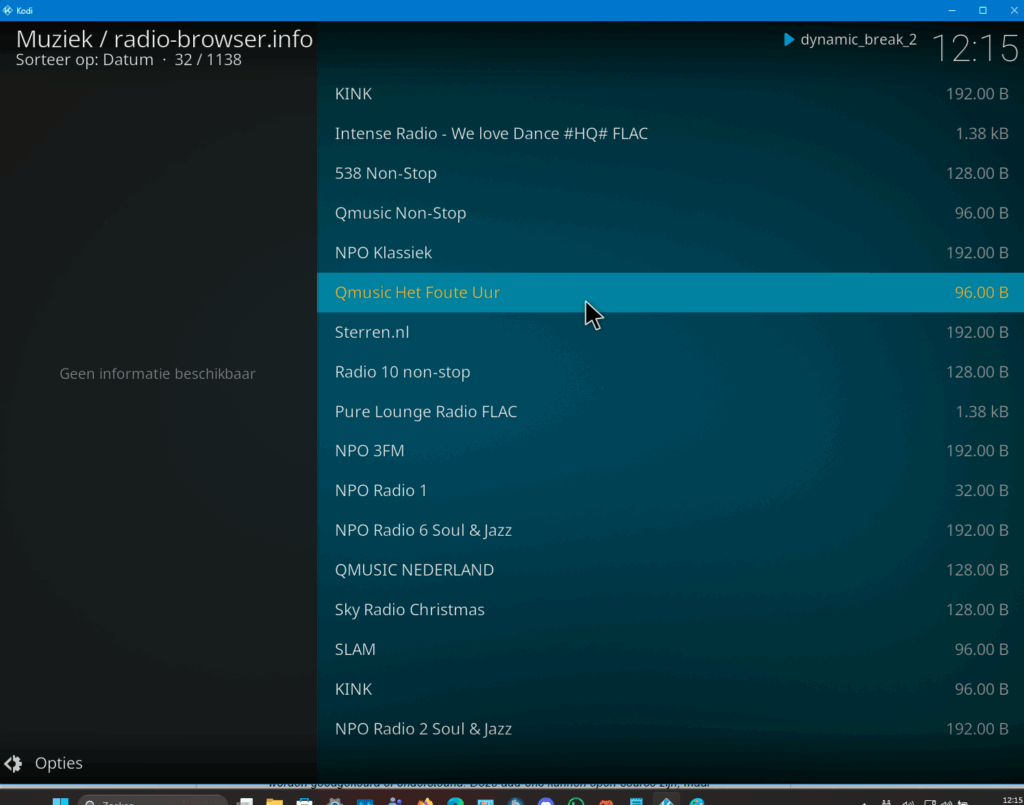The width and height of the screenshot is (1024, 805).
Task: Pick Pure Lounge Radio FLAC
Action: point(426,412)
